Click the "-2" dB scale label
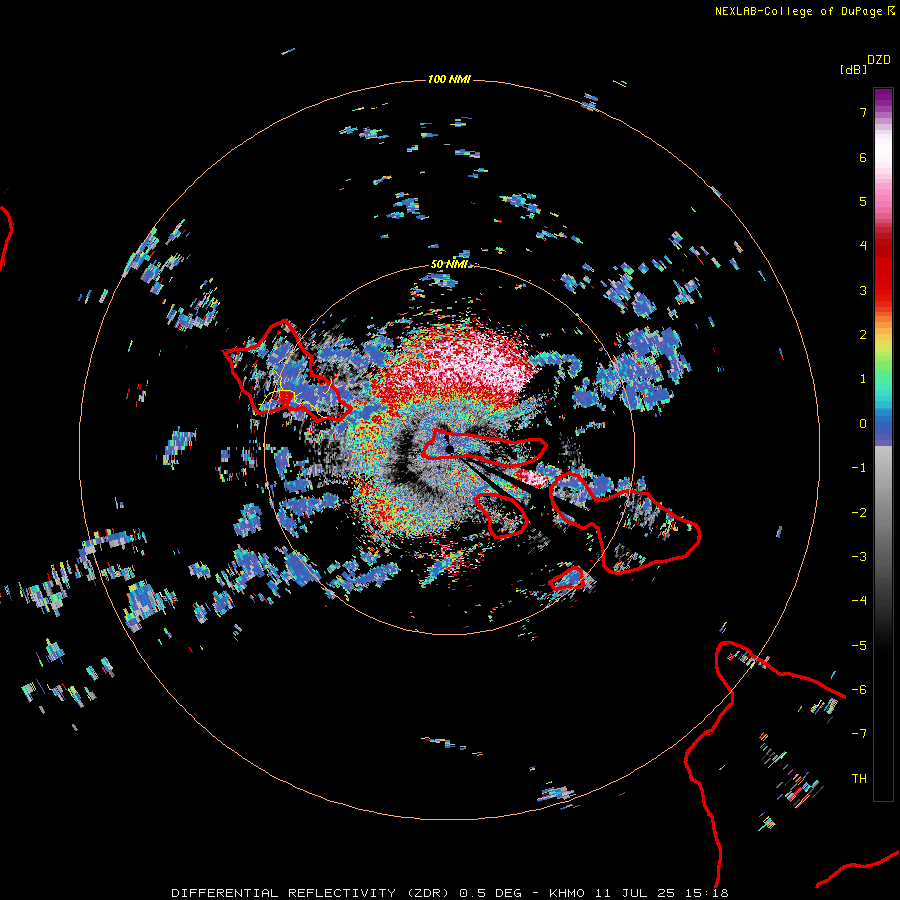Image resolution: width=900 pixels, height=900 pixels. 859,513
